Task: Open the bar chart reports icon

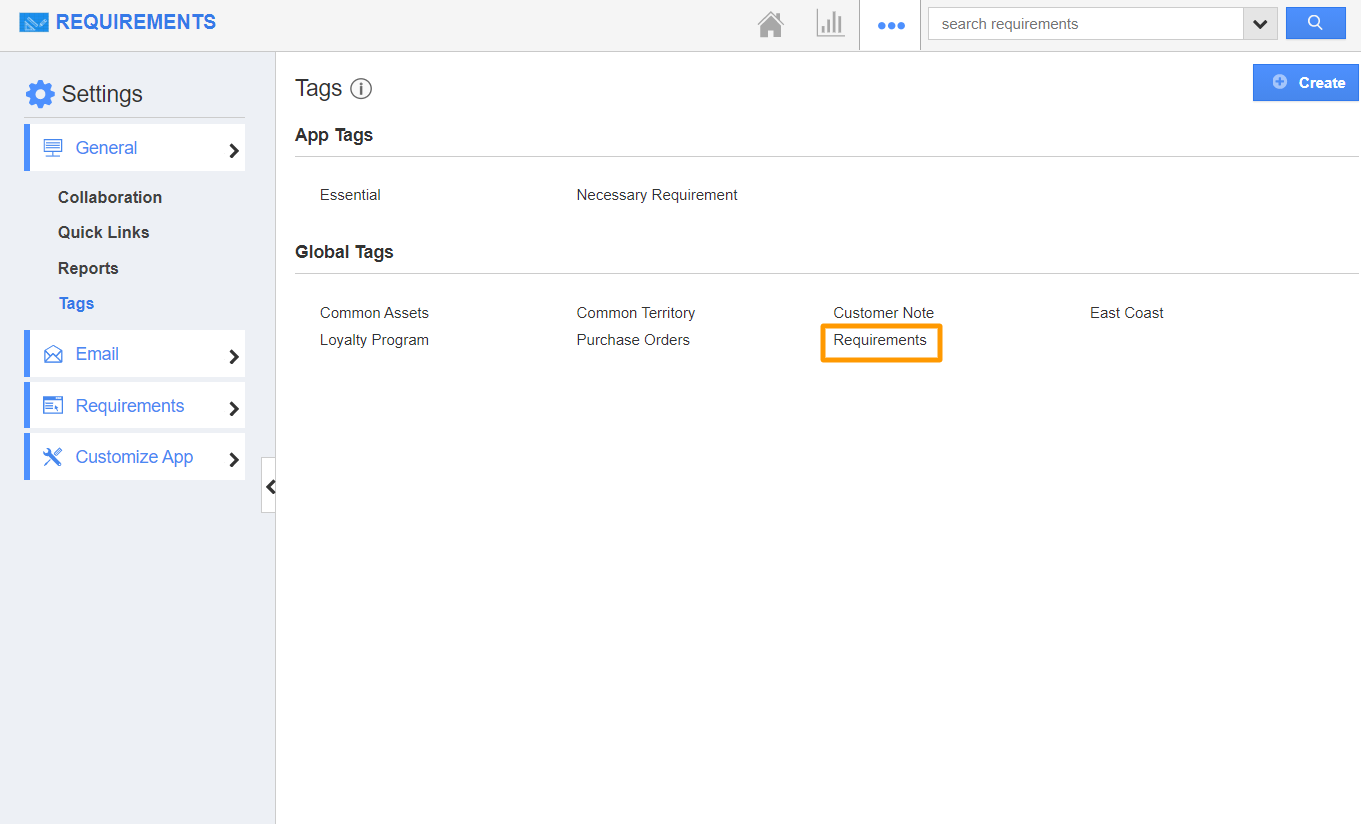Action: point(830,24)
